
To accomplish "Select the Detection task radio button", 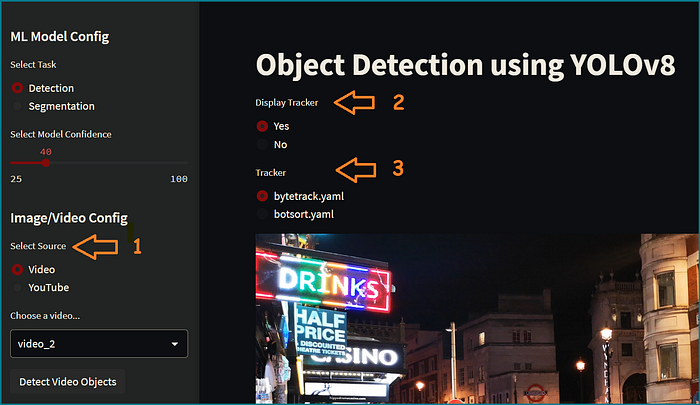I will [17, 88].
